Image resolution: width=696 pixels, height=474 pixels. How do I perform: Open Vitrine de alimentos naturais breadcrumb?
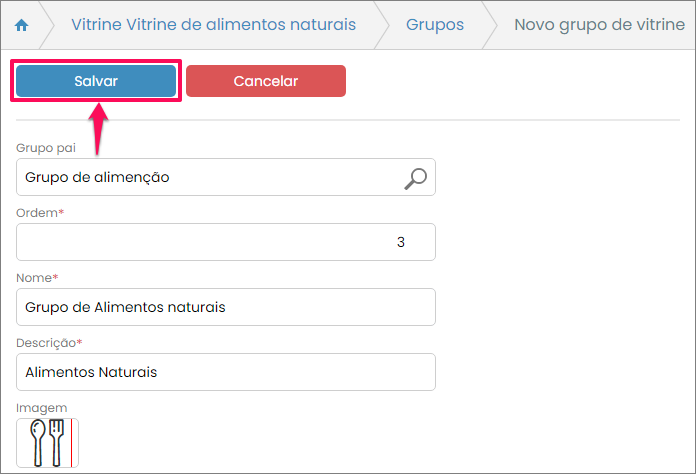point(213,25)
